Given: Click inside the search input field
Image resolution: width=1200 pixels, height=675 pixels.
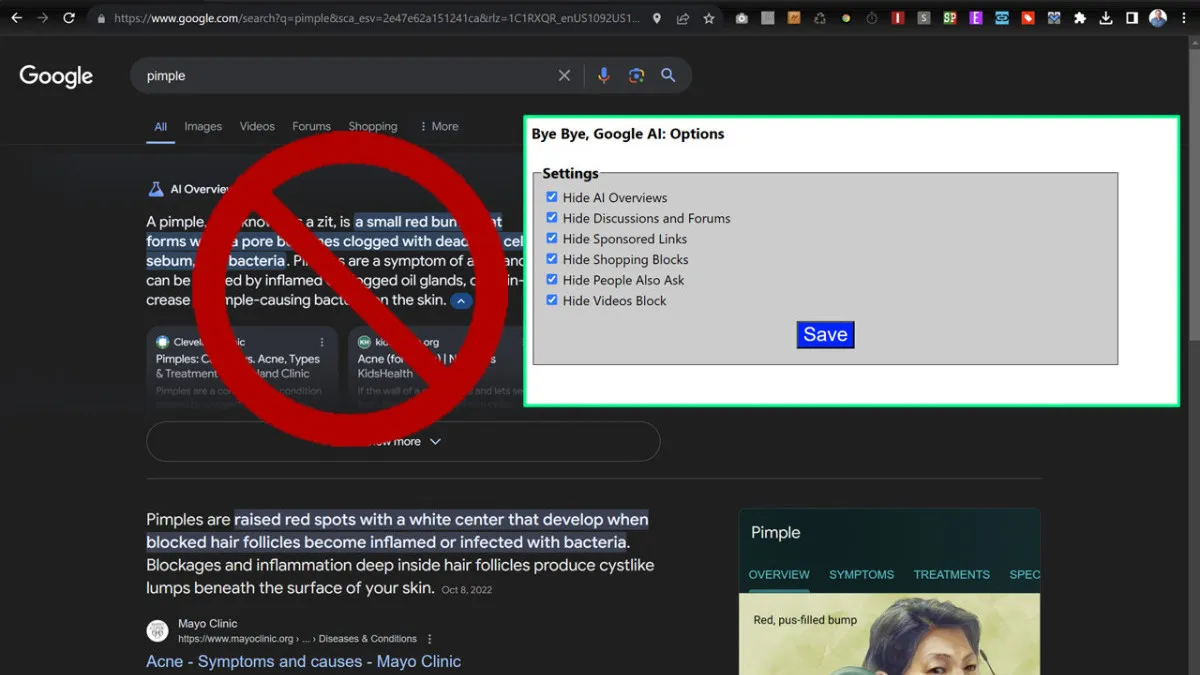Looking at the screenshot, I should pos(300,75).
